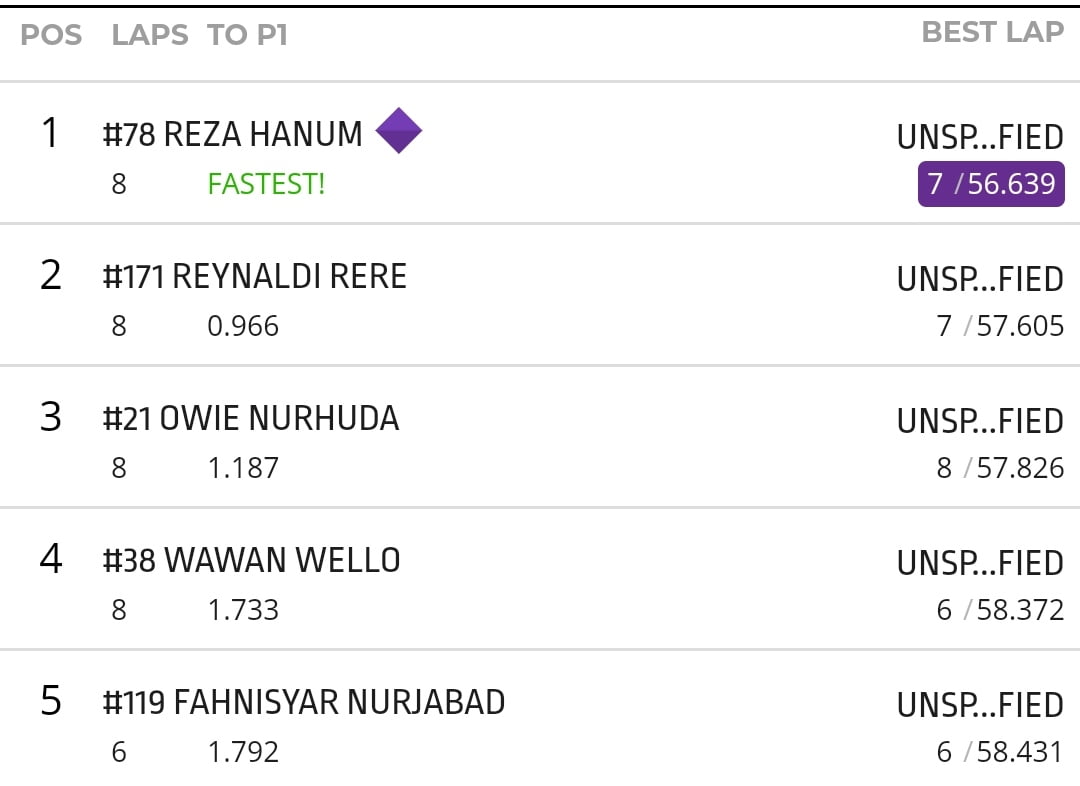The height and width of the screenshot is (786, 1080).
Task: Click the 1.187 gap value
Action: 243,469
